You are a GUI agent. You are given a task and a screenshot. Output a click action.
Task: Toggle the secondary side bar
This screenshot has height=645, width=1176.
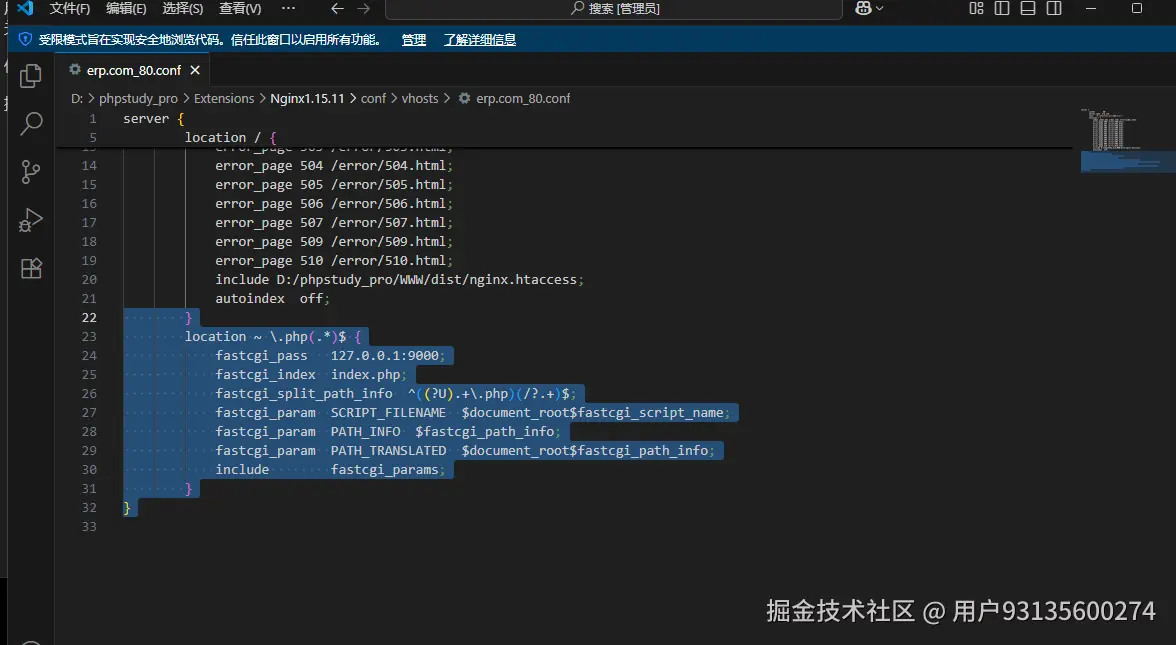(x=1054, y=8)
